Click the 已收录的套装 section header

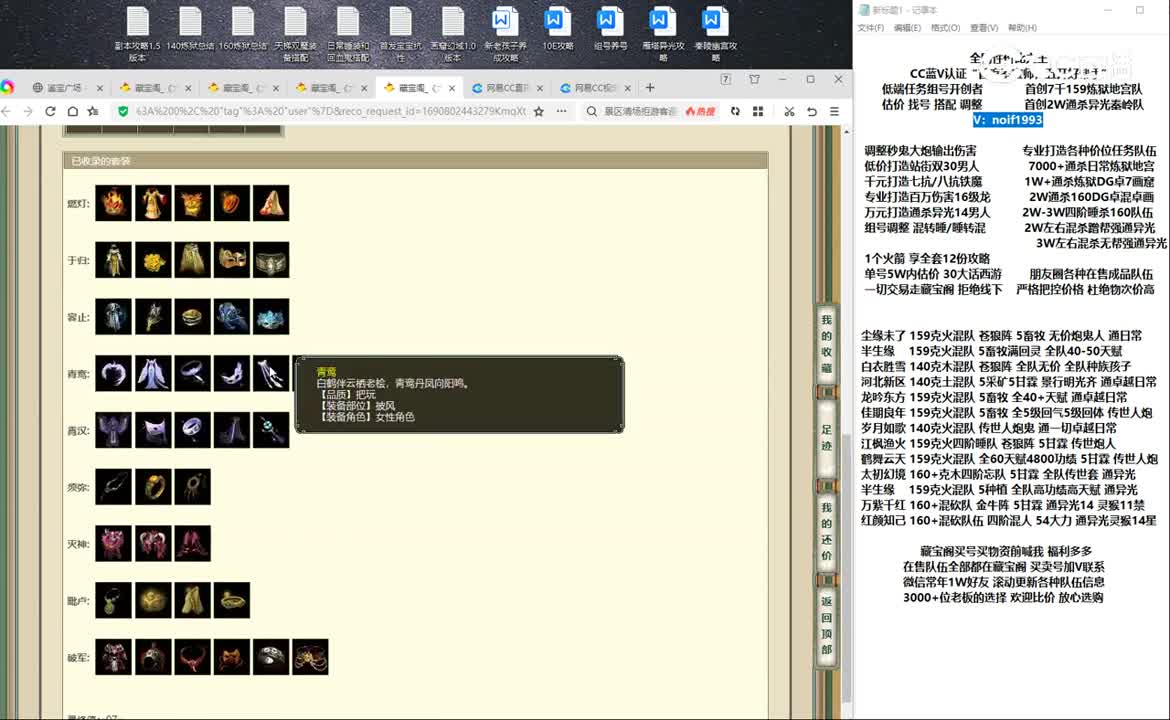click(x=416, y=160)
